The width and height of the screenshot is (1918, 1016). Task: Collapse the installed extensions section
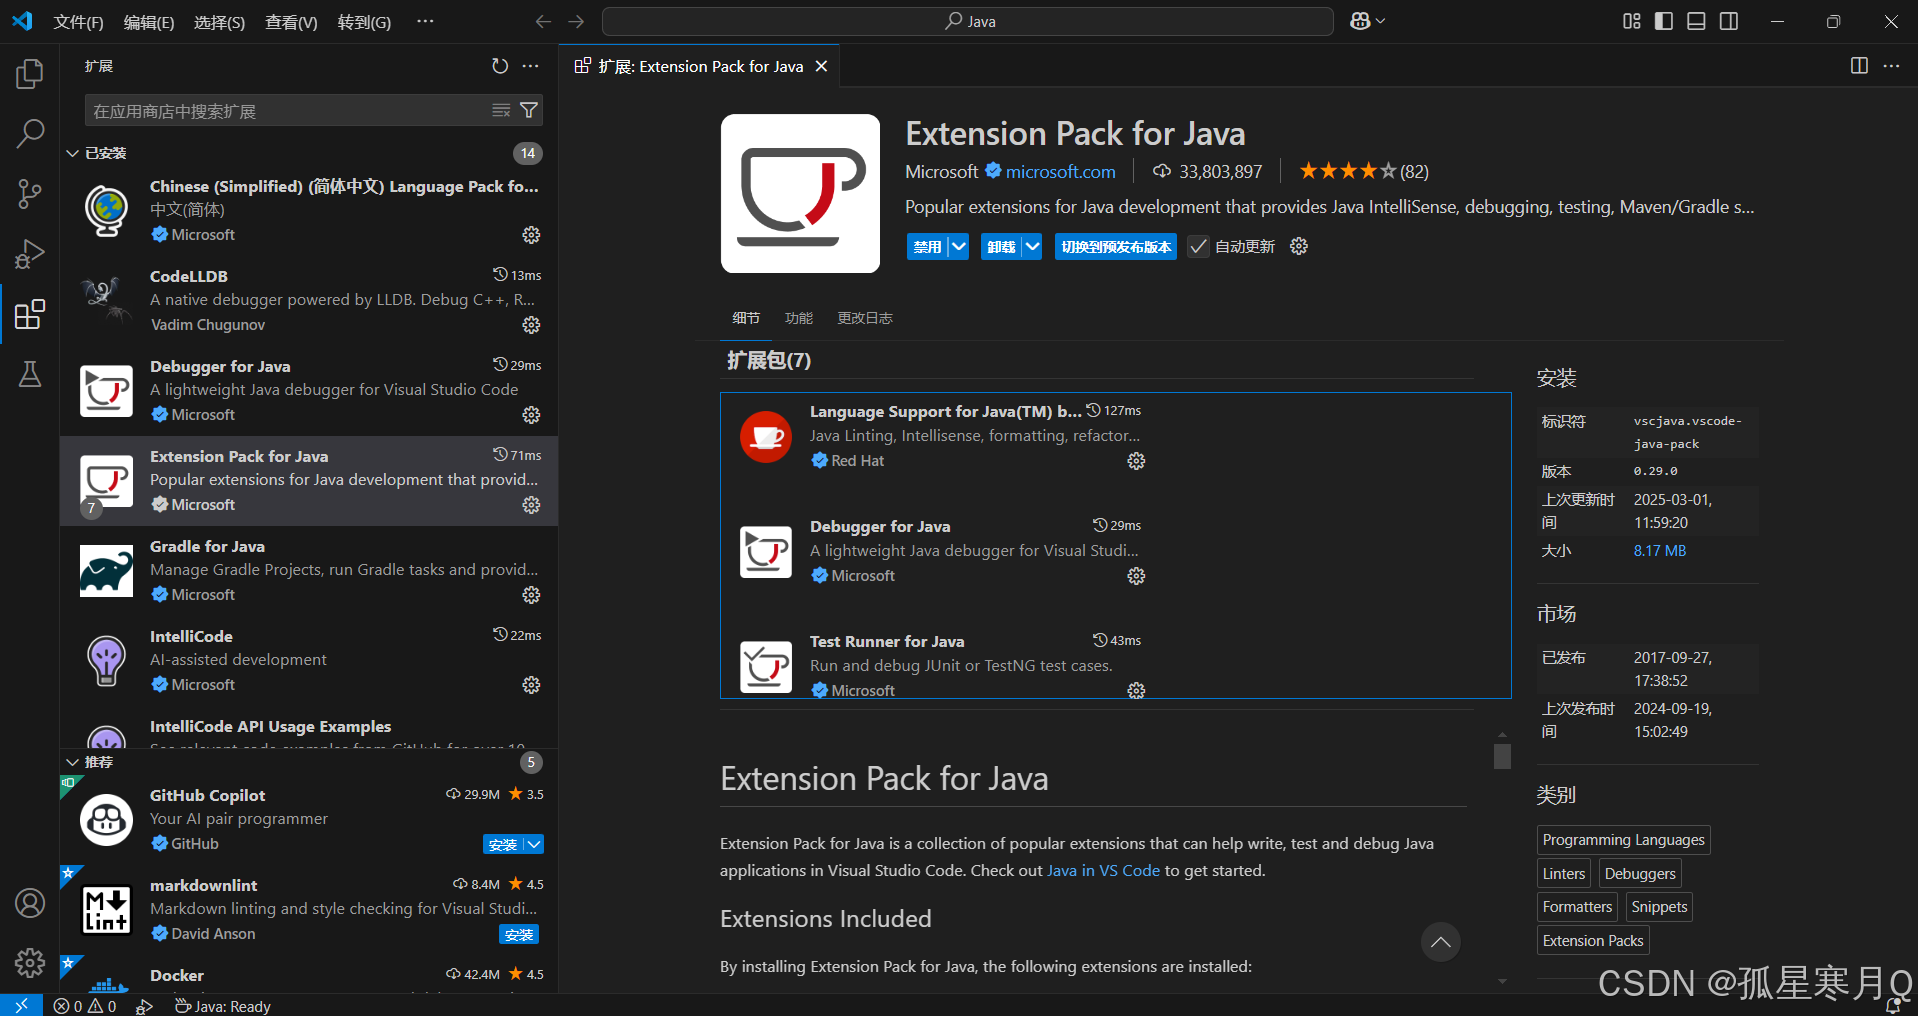[73, 153]
